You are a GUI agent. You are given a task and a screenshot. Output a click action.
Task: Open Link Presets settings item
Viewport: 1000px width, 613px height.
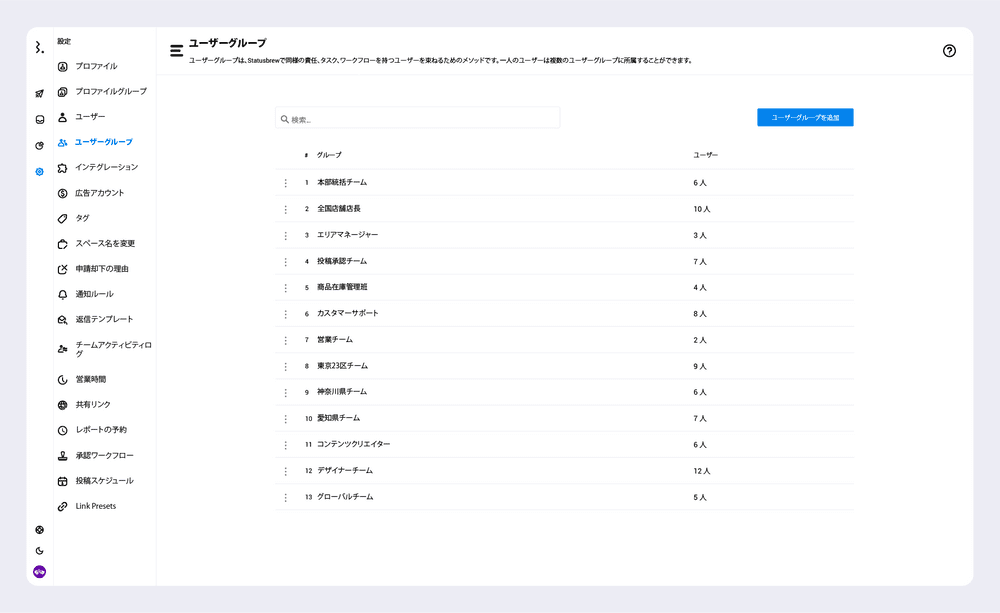click(x=95, y=507)
